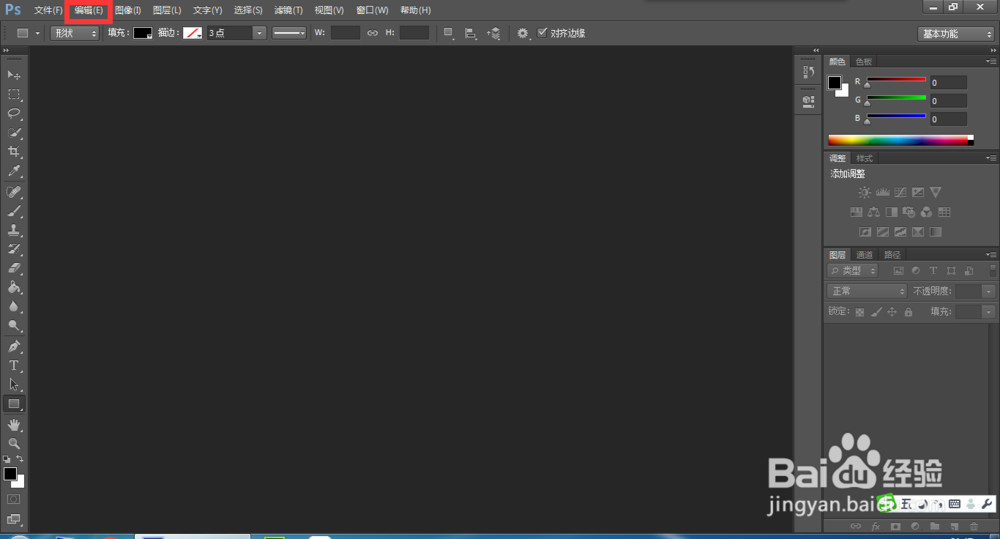The width and height of the screenshot is (1000, 539).
Task: Select the Blur tool
Action: 13,307
